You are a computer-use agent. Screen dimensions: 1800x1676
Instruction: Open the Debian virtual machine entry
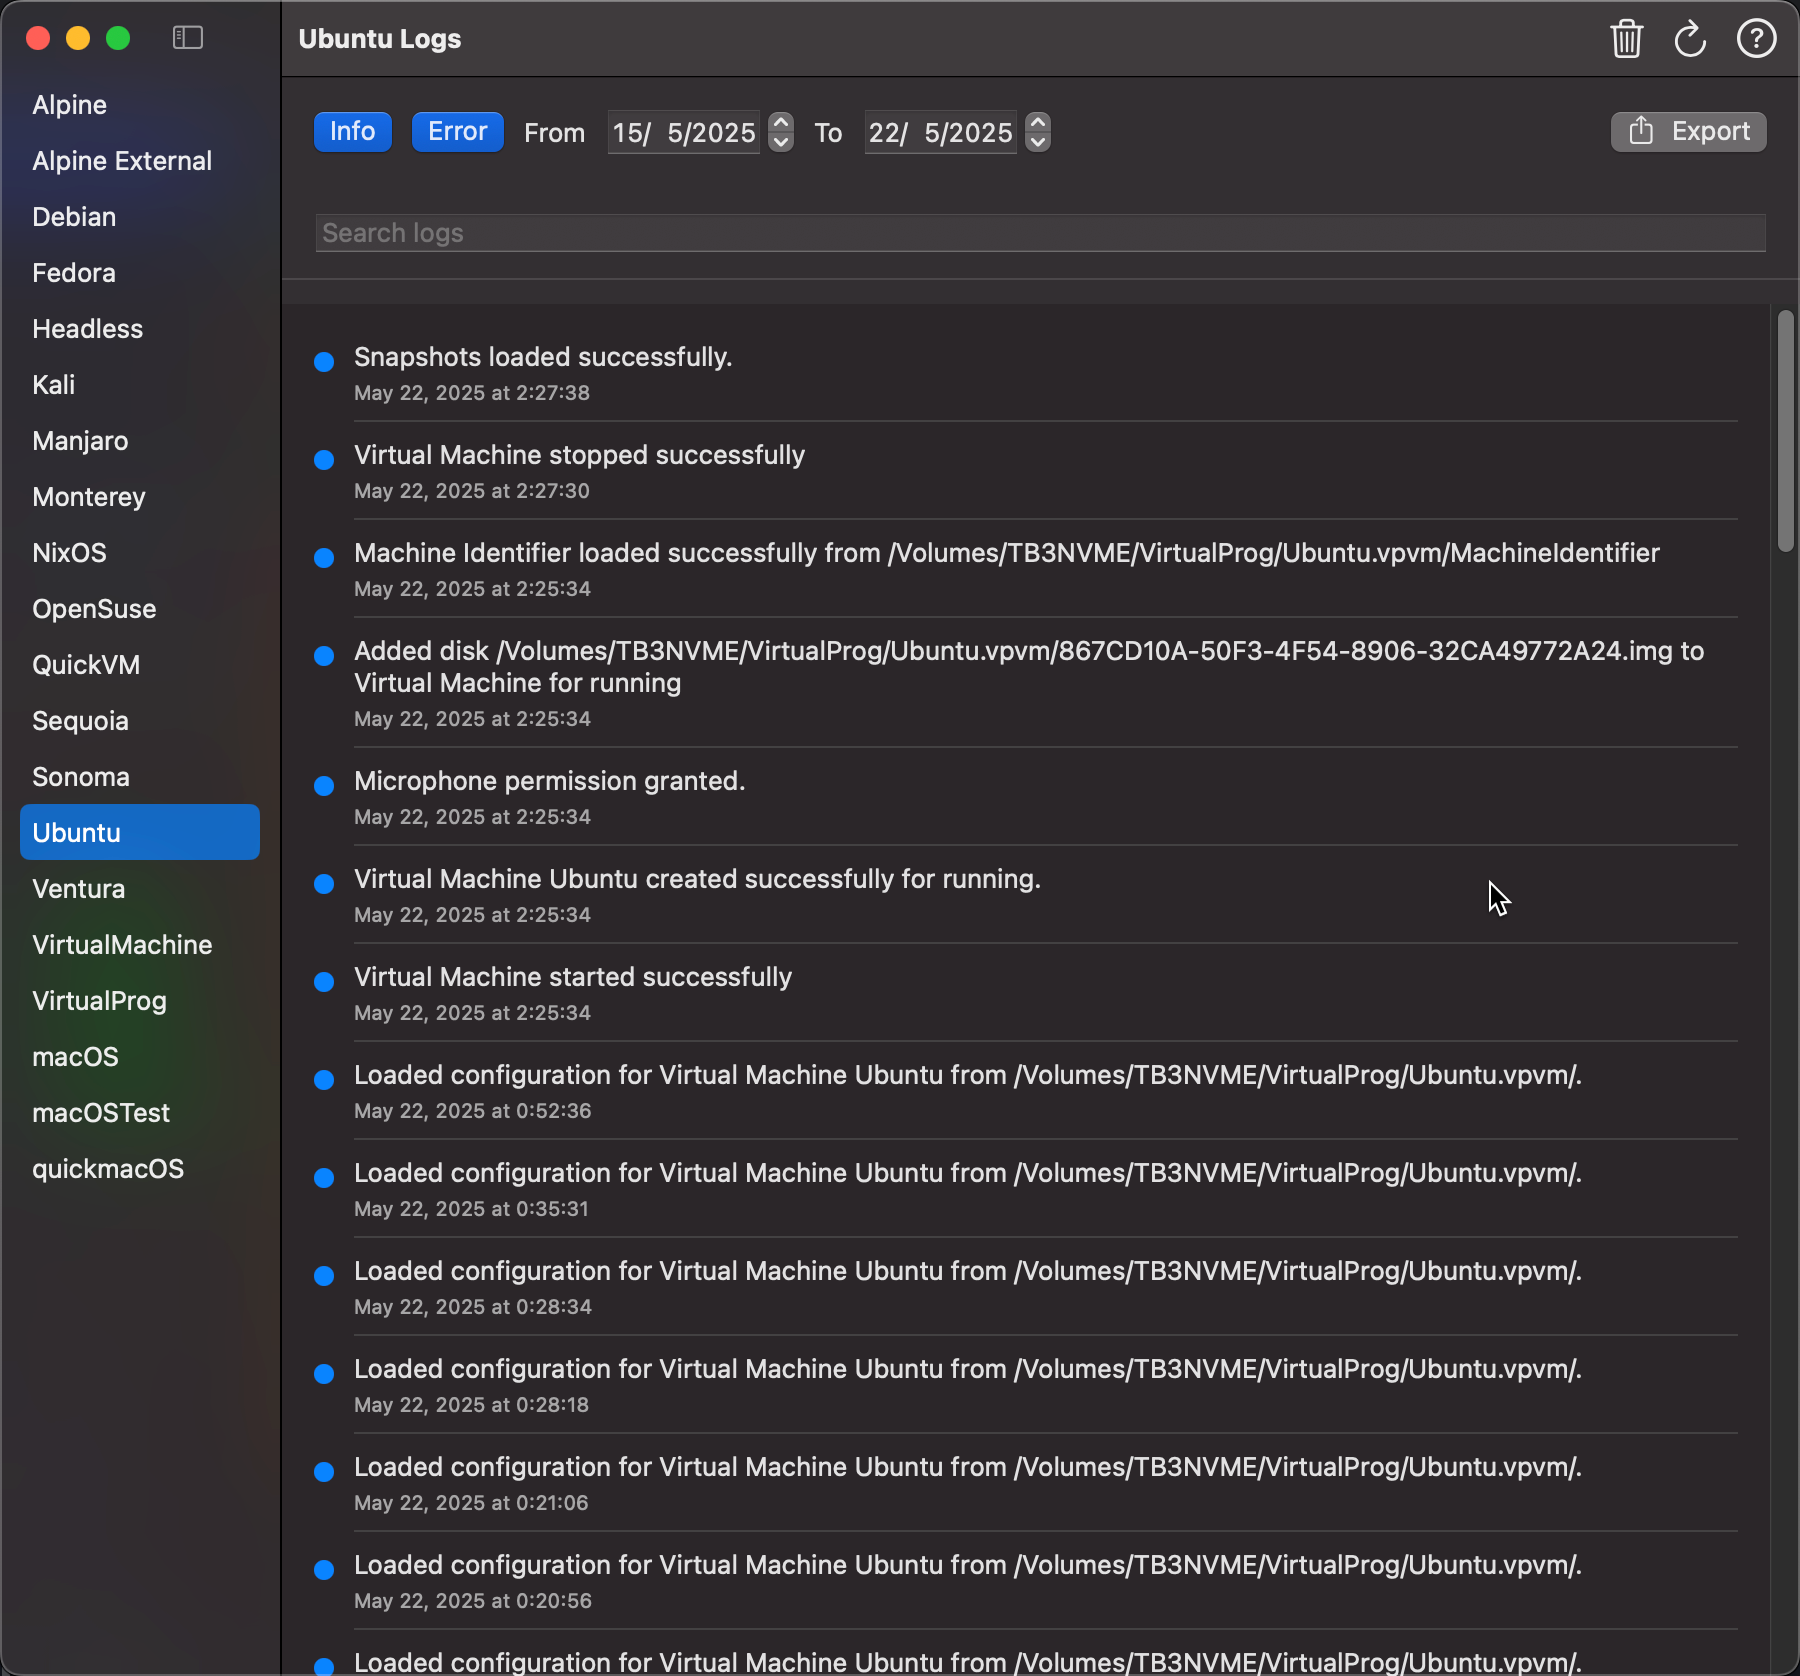pos(73,216)
